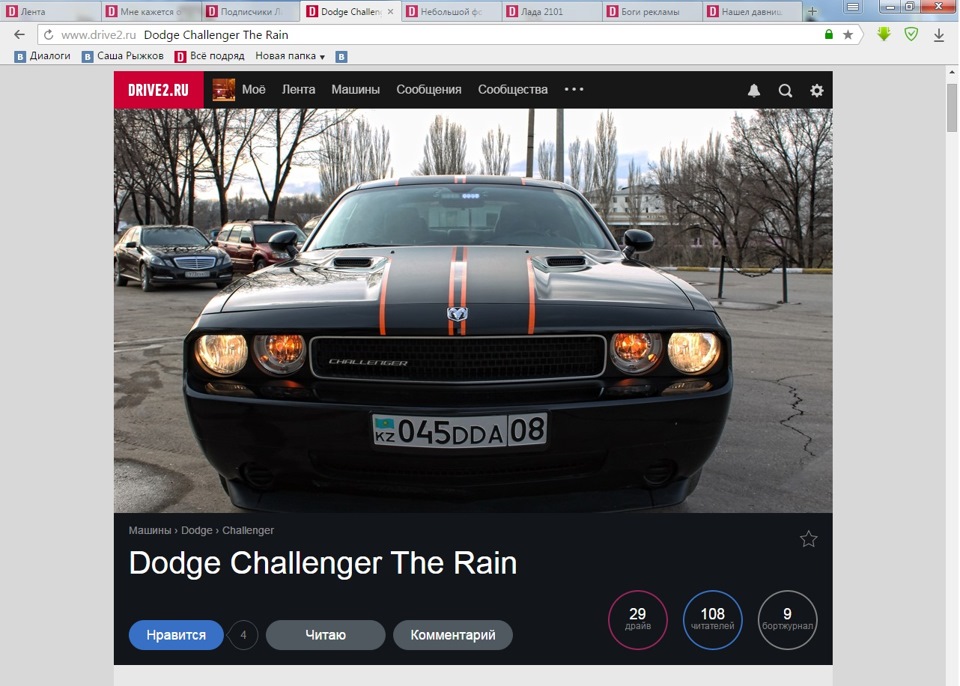Expand the Новая папка bookmark folder
This screenshot has width=960, height=686.
(290, 56)
